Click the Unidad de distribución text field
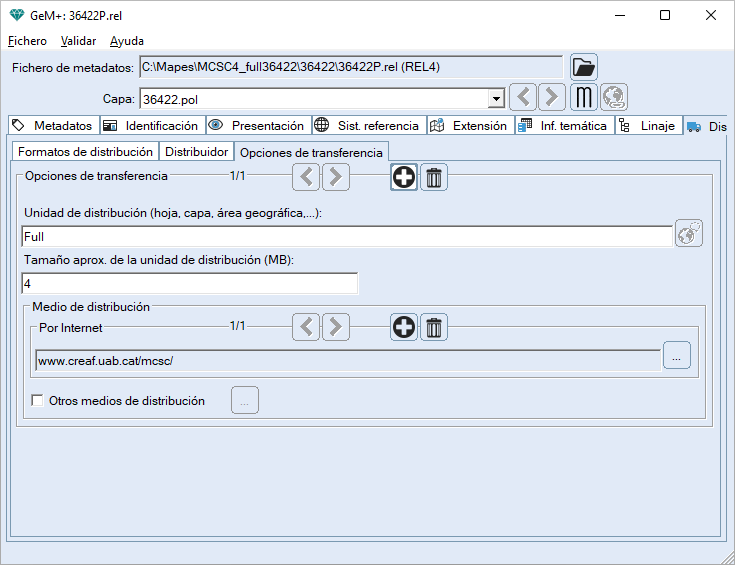This screenshot has height=565, width=735. [345, 237]
